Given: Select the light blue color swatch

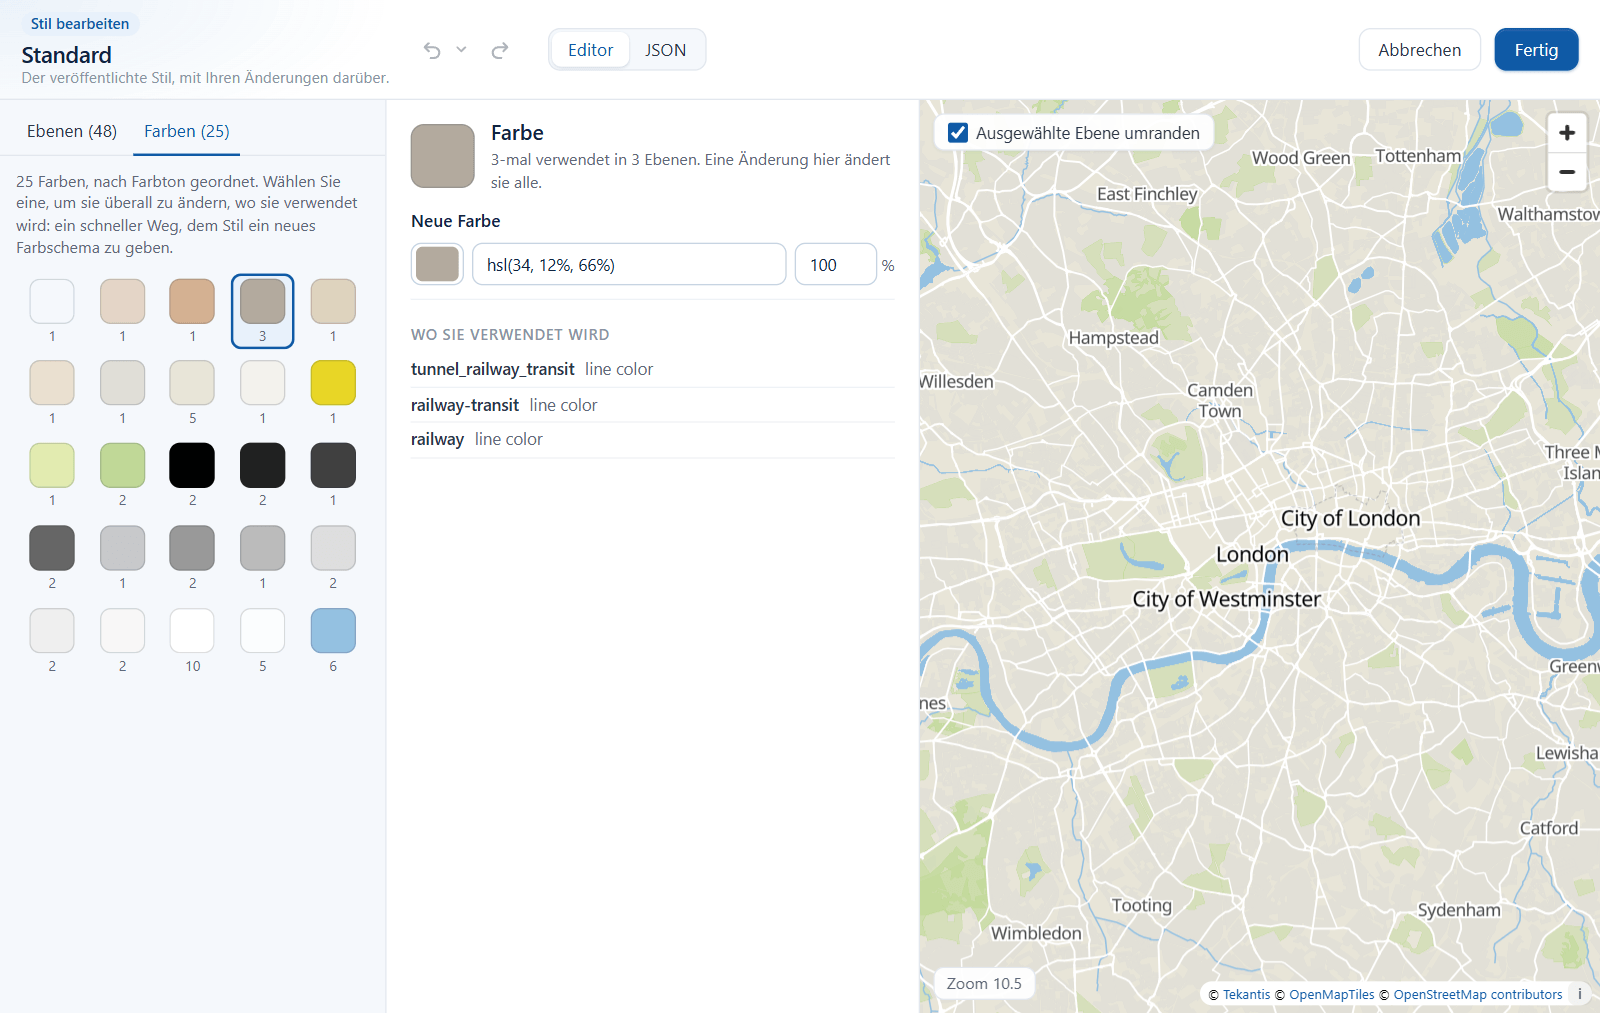Looking at the screenshot, I should tap(333, 631).
